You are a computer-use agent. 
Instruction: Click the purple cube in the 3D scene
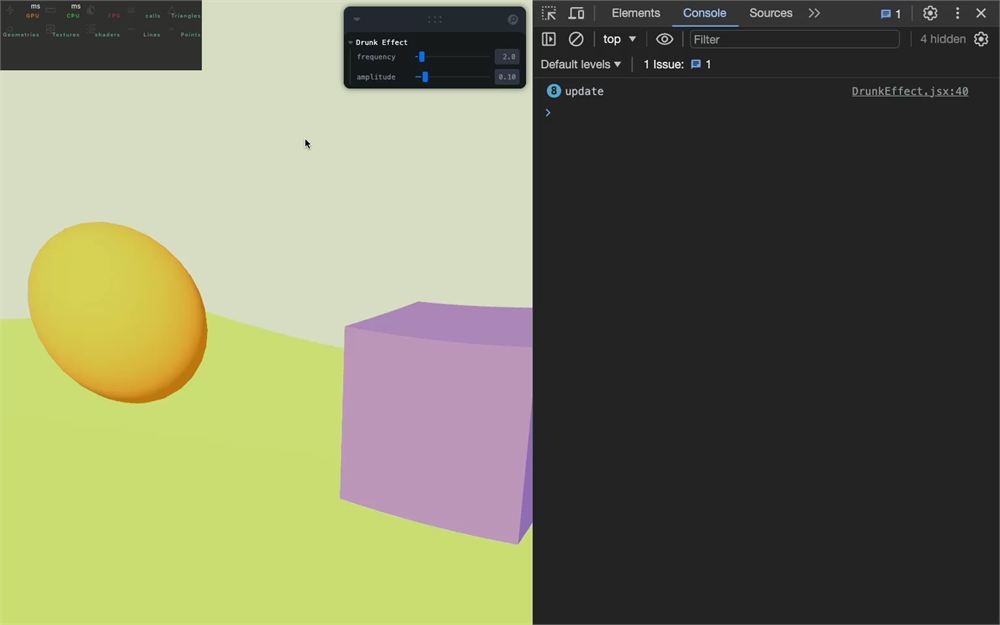pyautogui.click(x=436, y=422)
